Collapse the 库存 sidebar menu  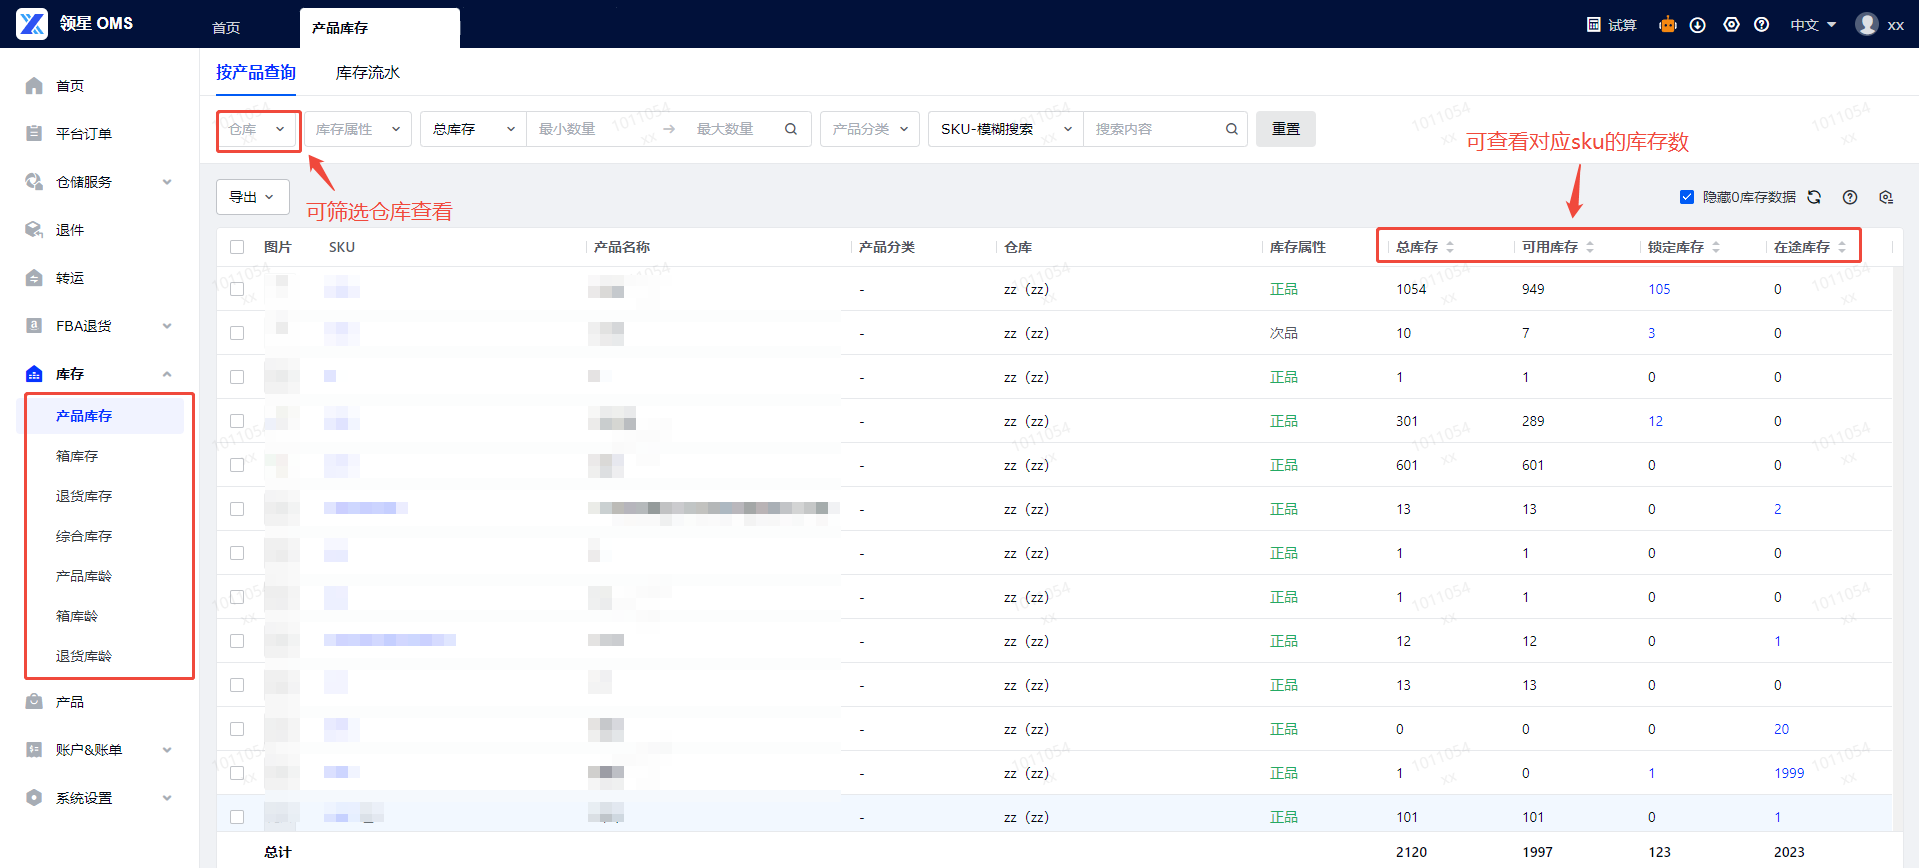[167, 374]
